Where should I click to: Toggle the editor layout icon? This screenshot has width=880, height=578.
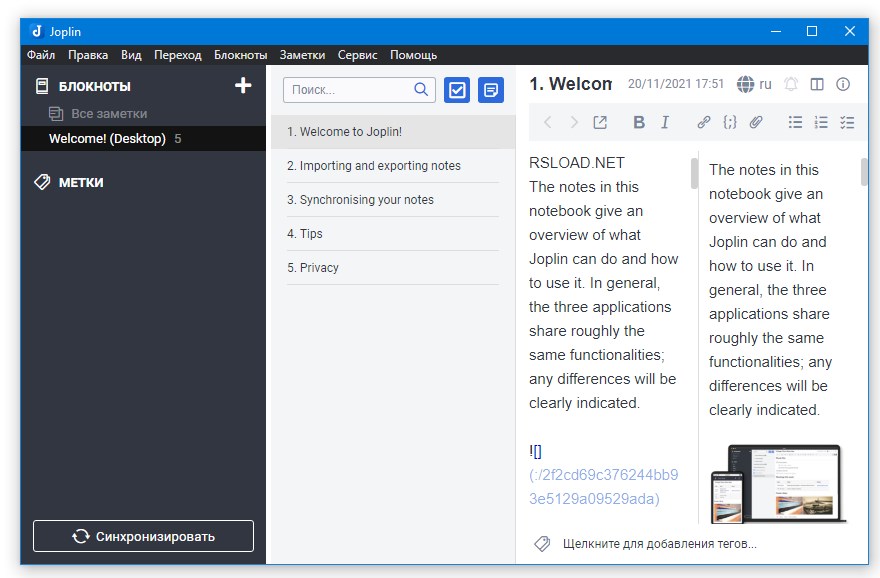click(x=817, y=84)
